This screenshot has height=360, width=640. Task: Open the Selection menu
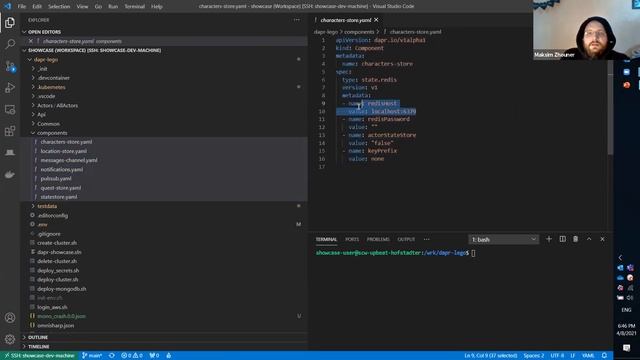[x=59, y=7]
